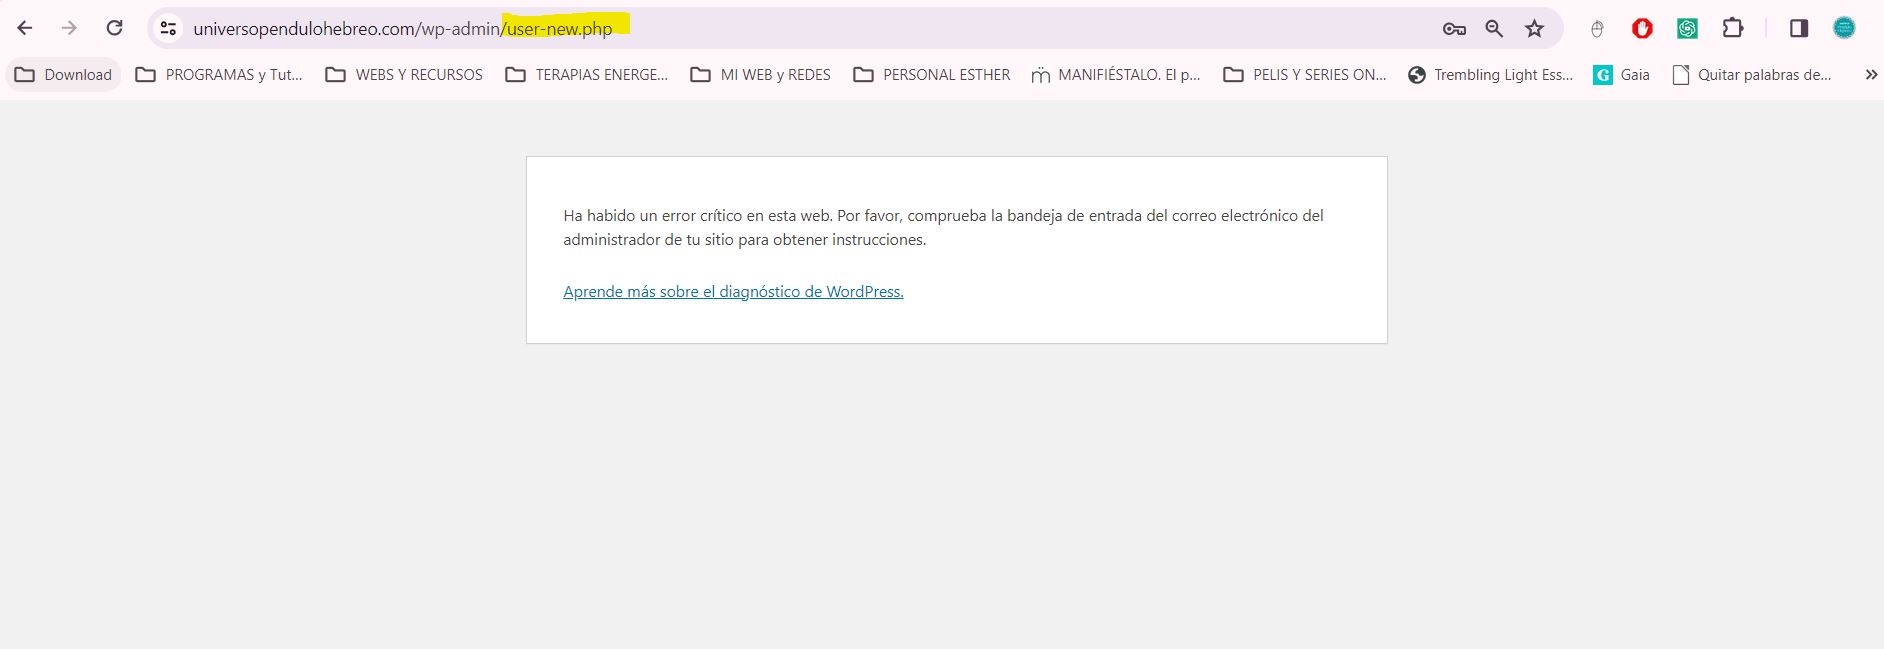Click the critical error message text
Image resolution: width=1884 pixels, height=649 pixels.
(943, 228)
